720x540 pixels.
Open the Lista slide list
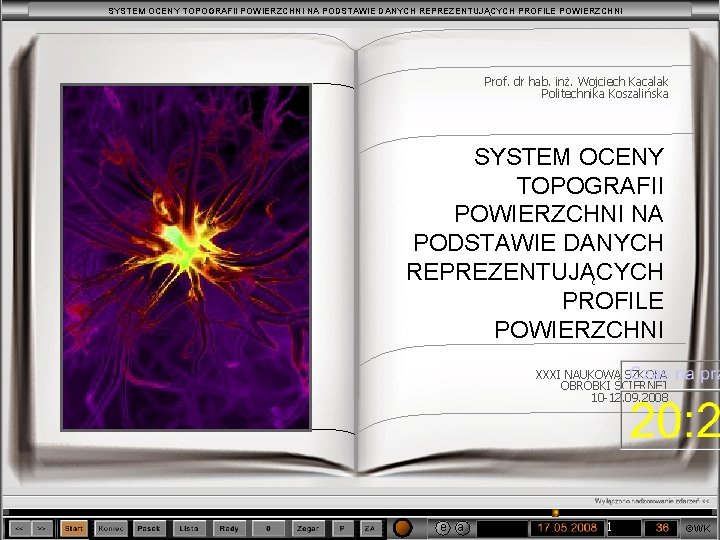[189, 529]
